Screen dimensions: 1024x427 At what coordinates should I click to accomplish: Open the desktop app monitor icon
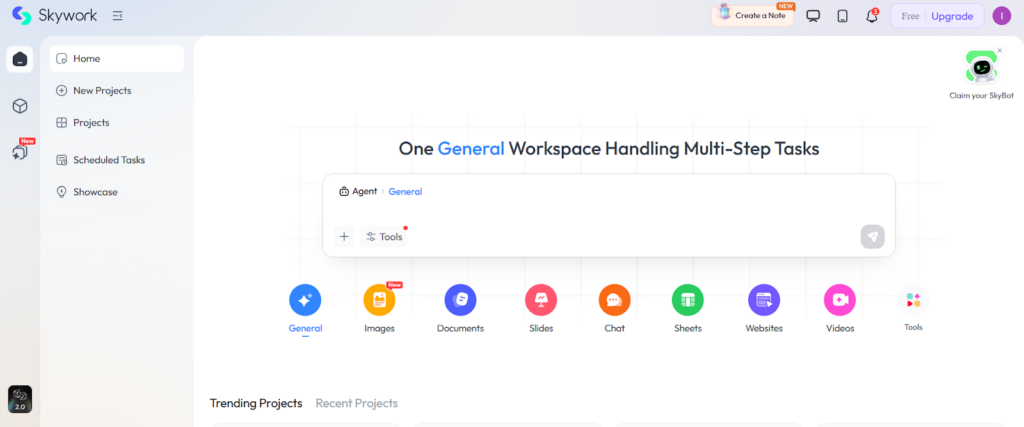click(813, 16)
